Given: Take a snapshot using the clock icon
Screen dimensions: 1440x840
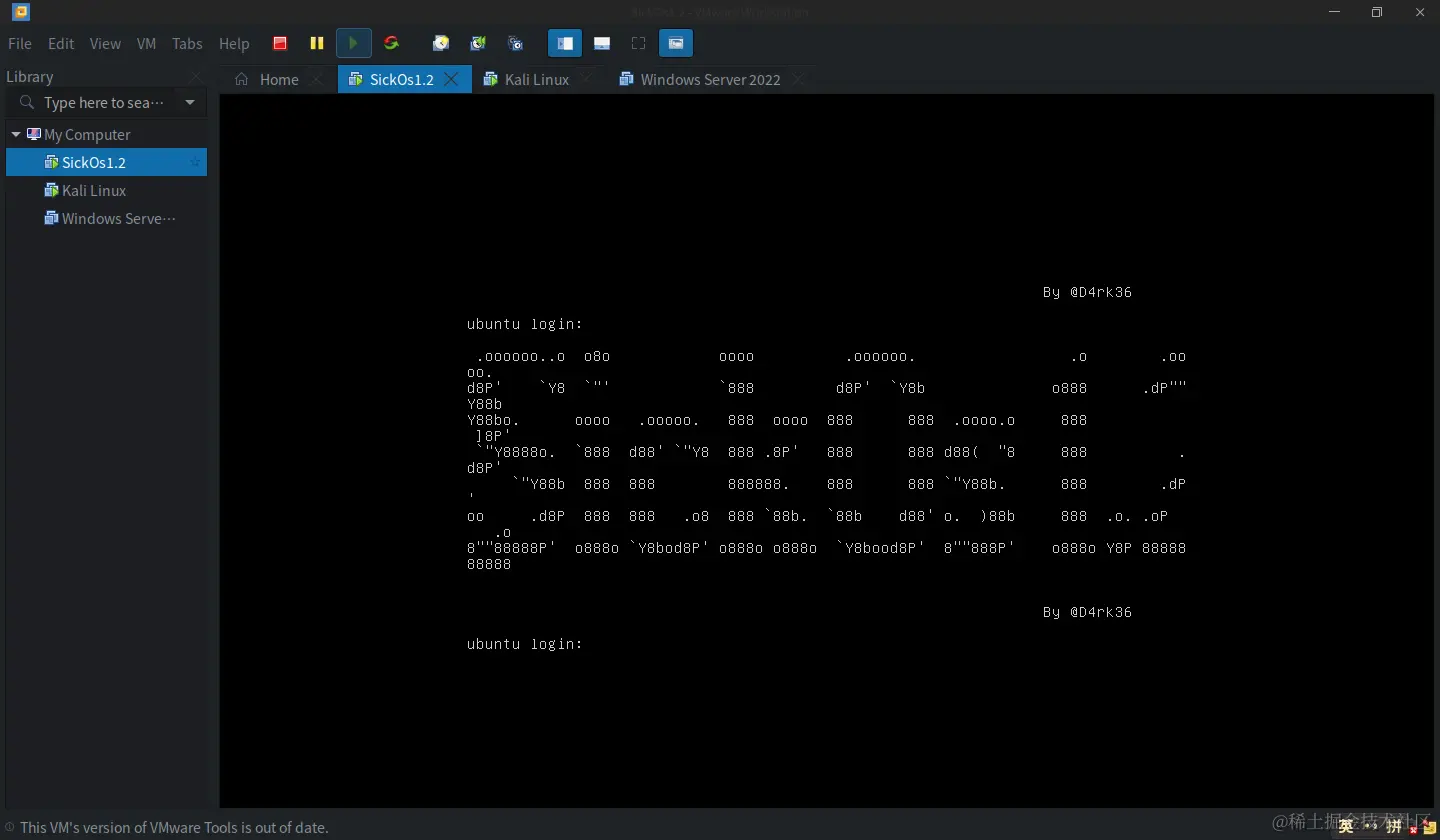Looking at the screenshot, I should 441,43.
